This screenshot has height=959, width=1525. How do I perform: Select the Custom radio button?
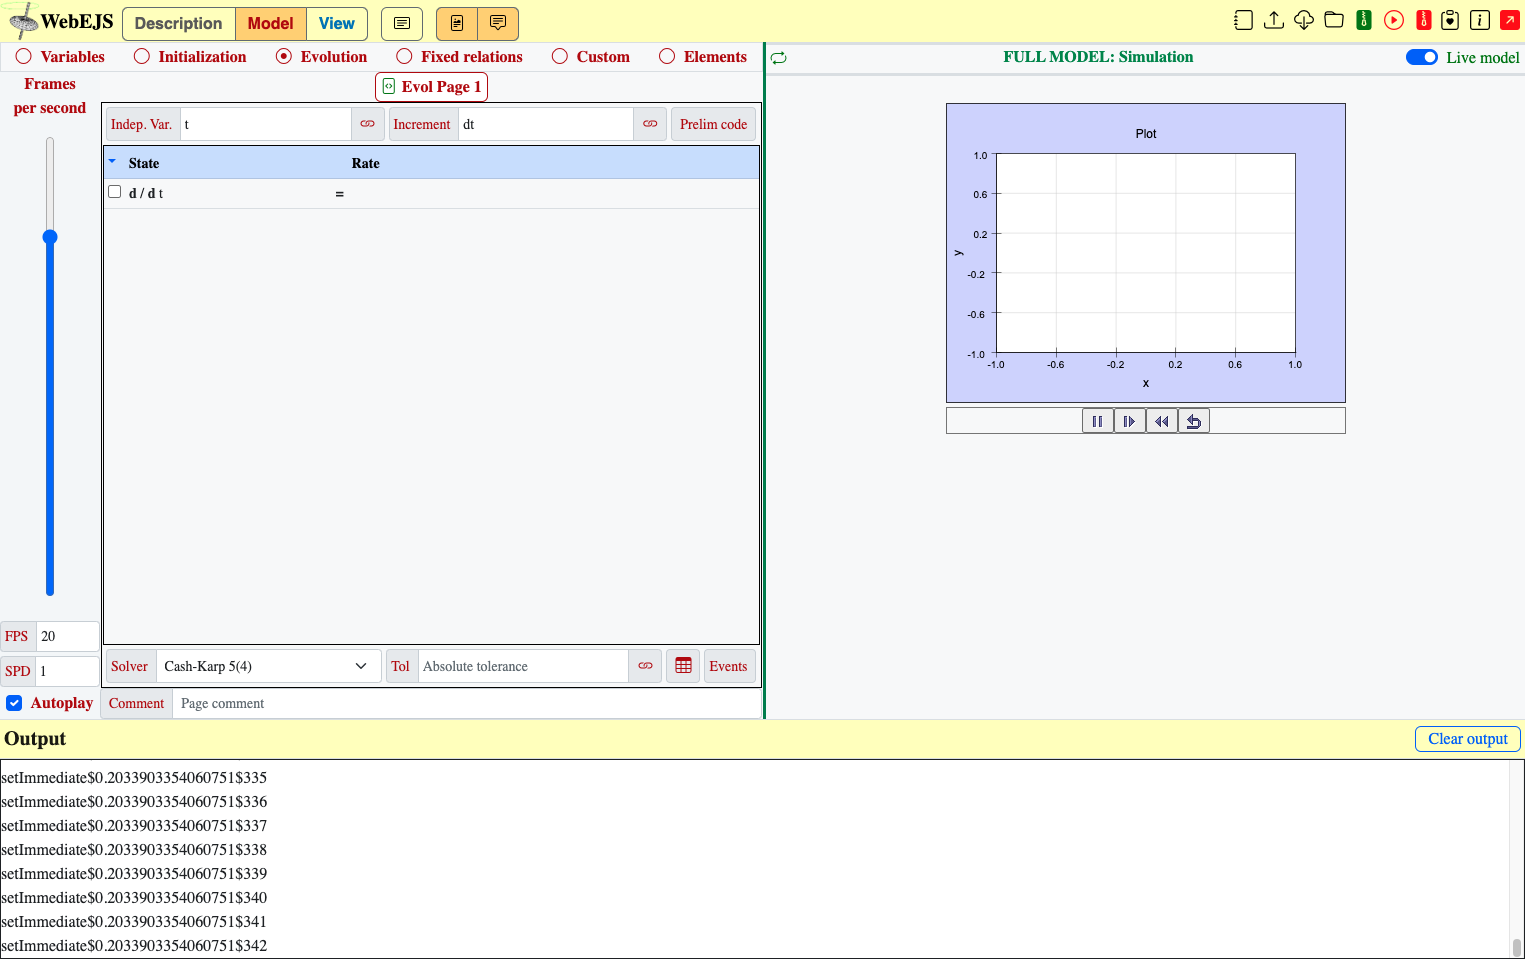tap(560, 56)
